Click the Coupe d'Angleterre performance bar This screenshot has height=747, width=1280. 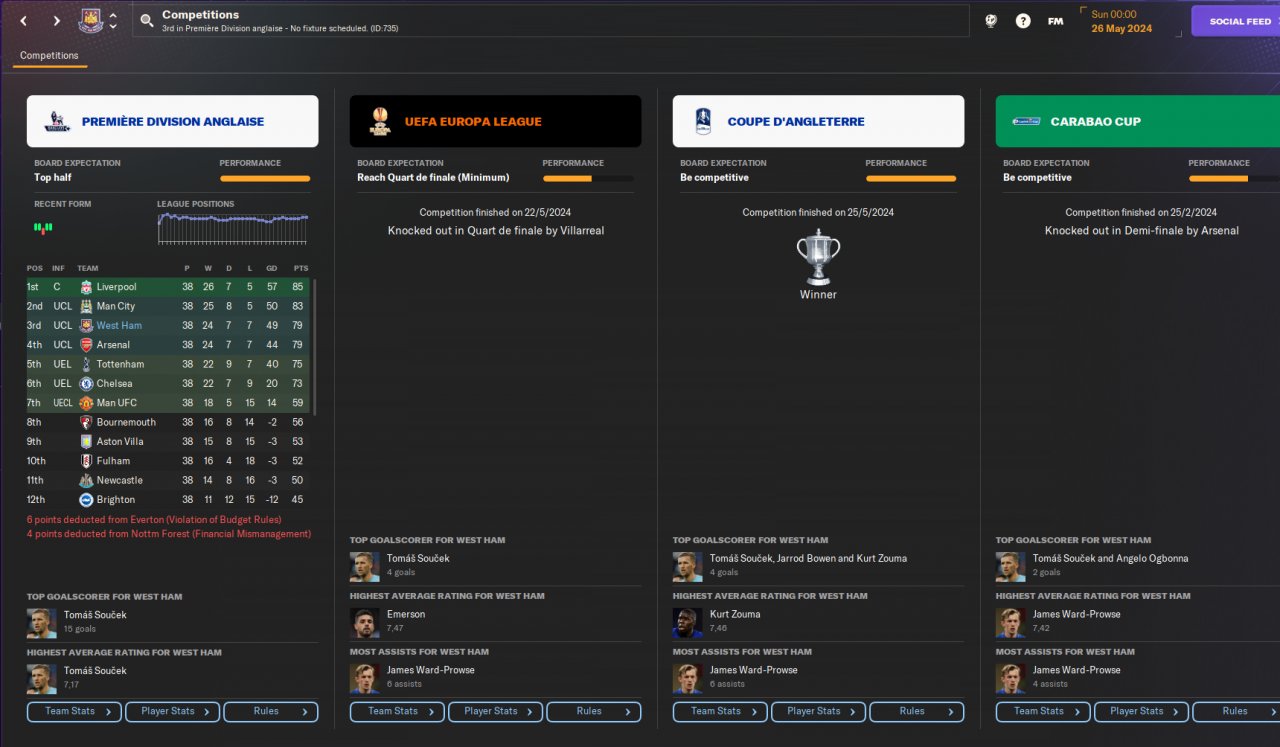click(x=911, y=179)
